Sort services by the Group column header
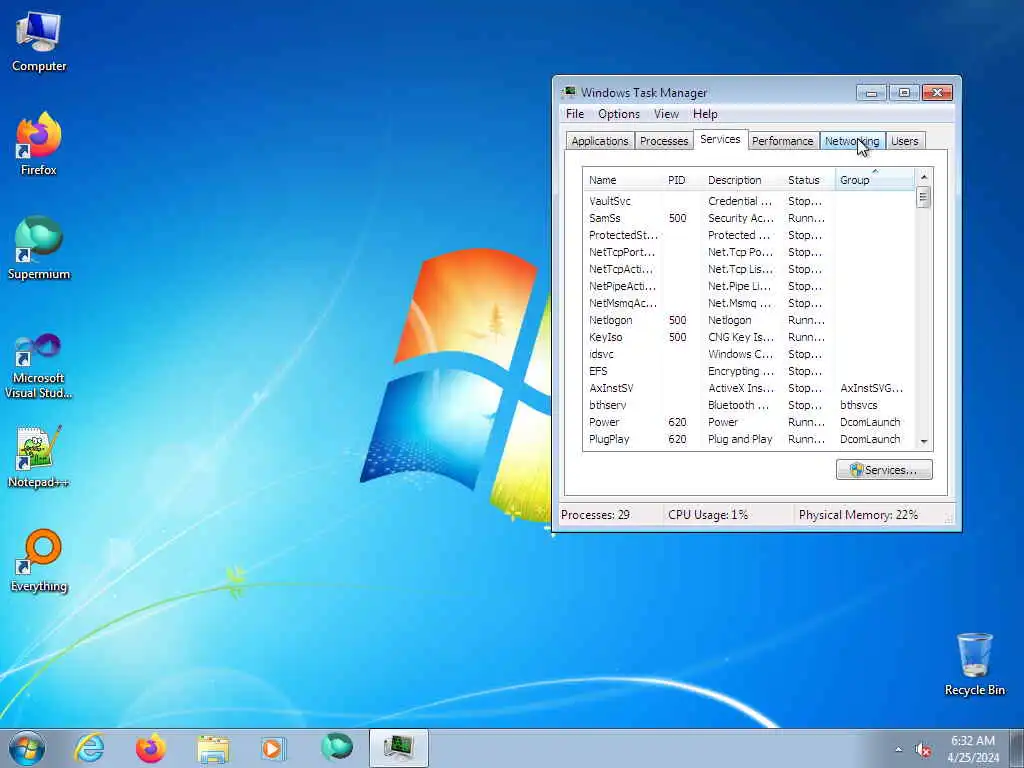This screenshot has height=768, width=1024. (x=875, y=180)
